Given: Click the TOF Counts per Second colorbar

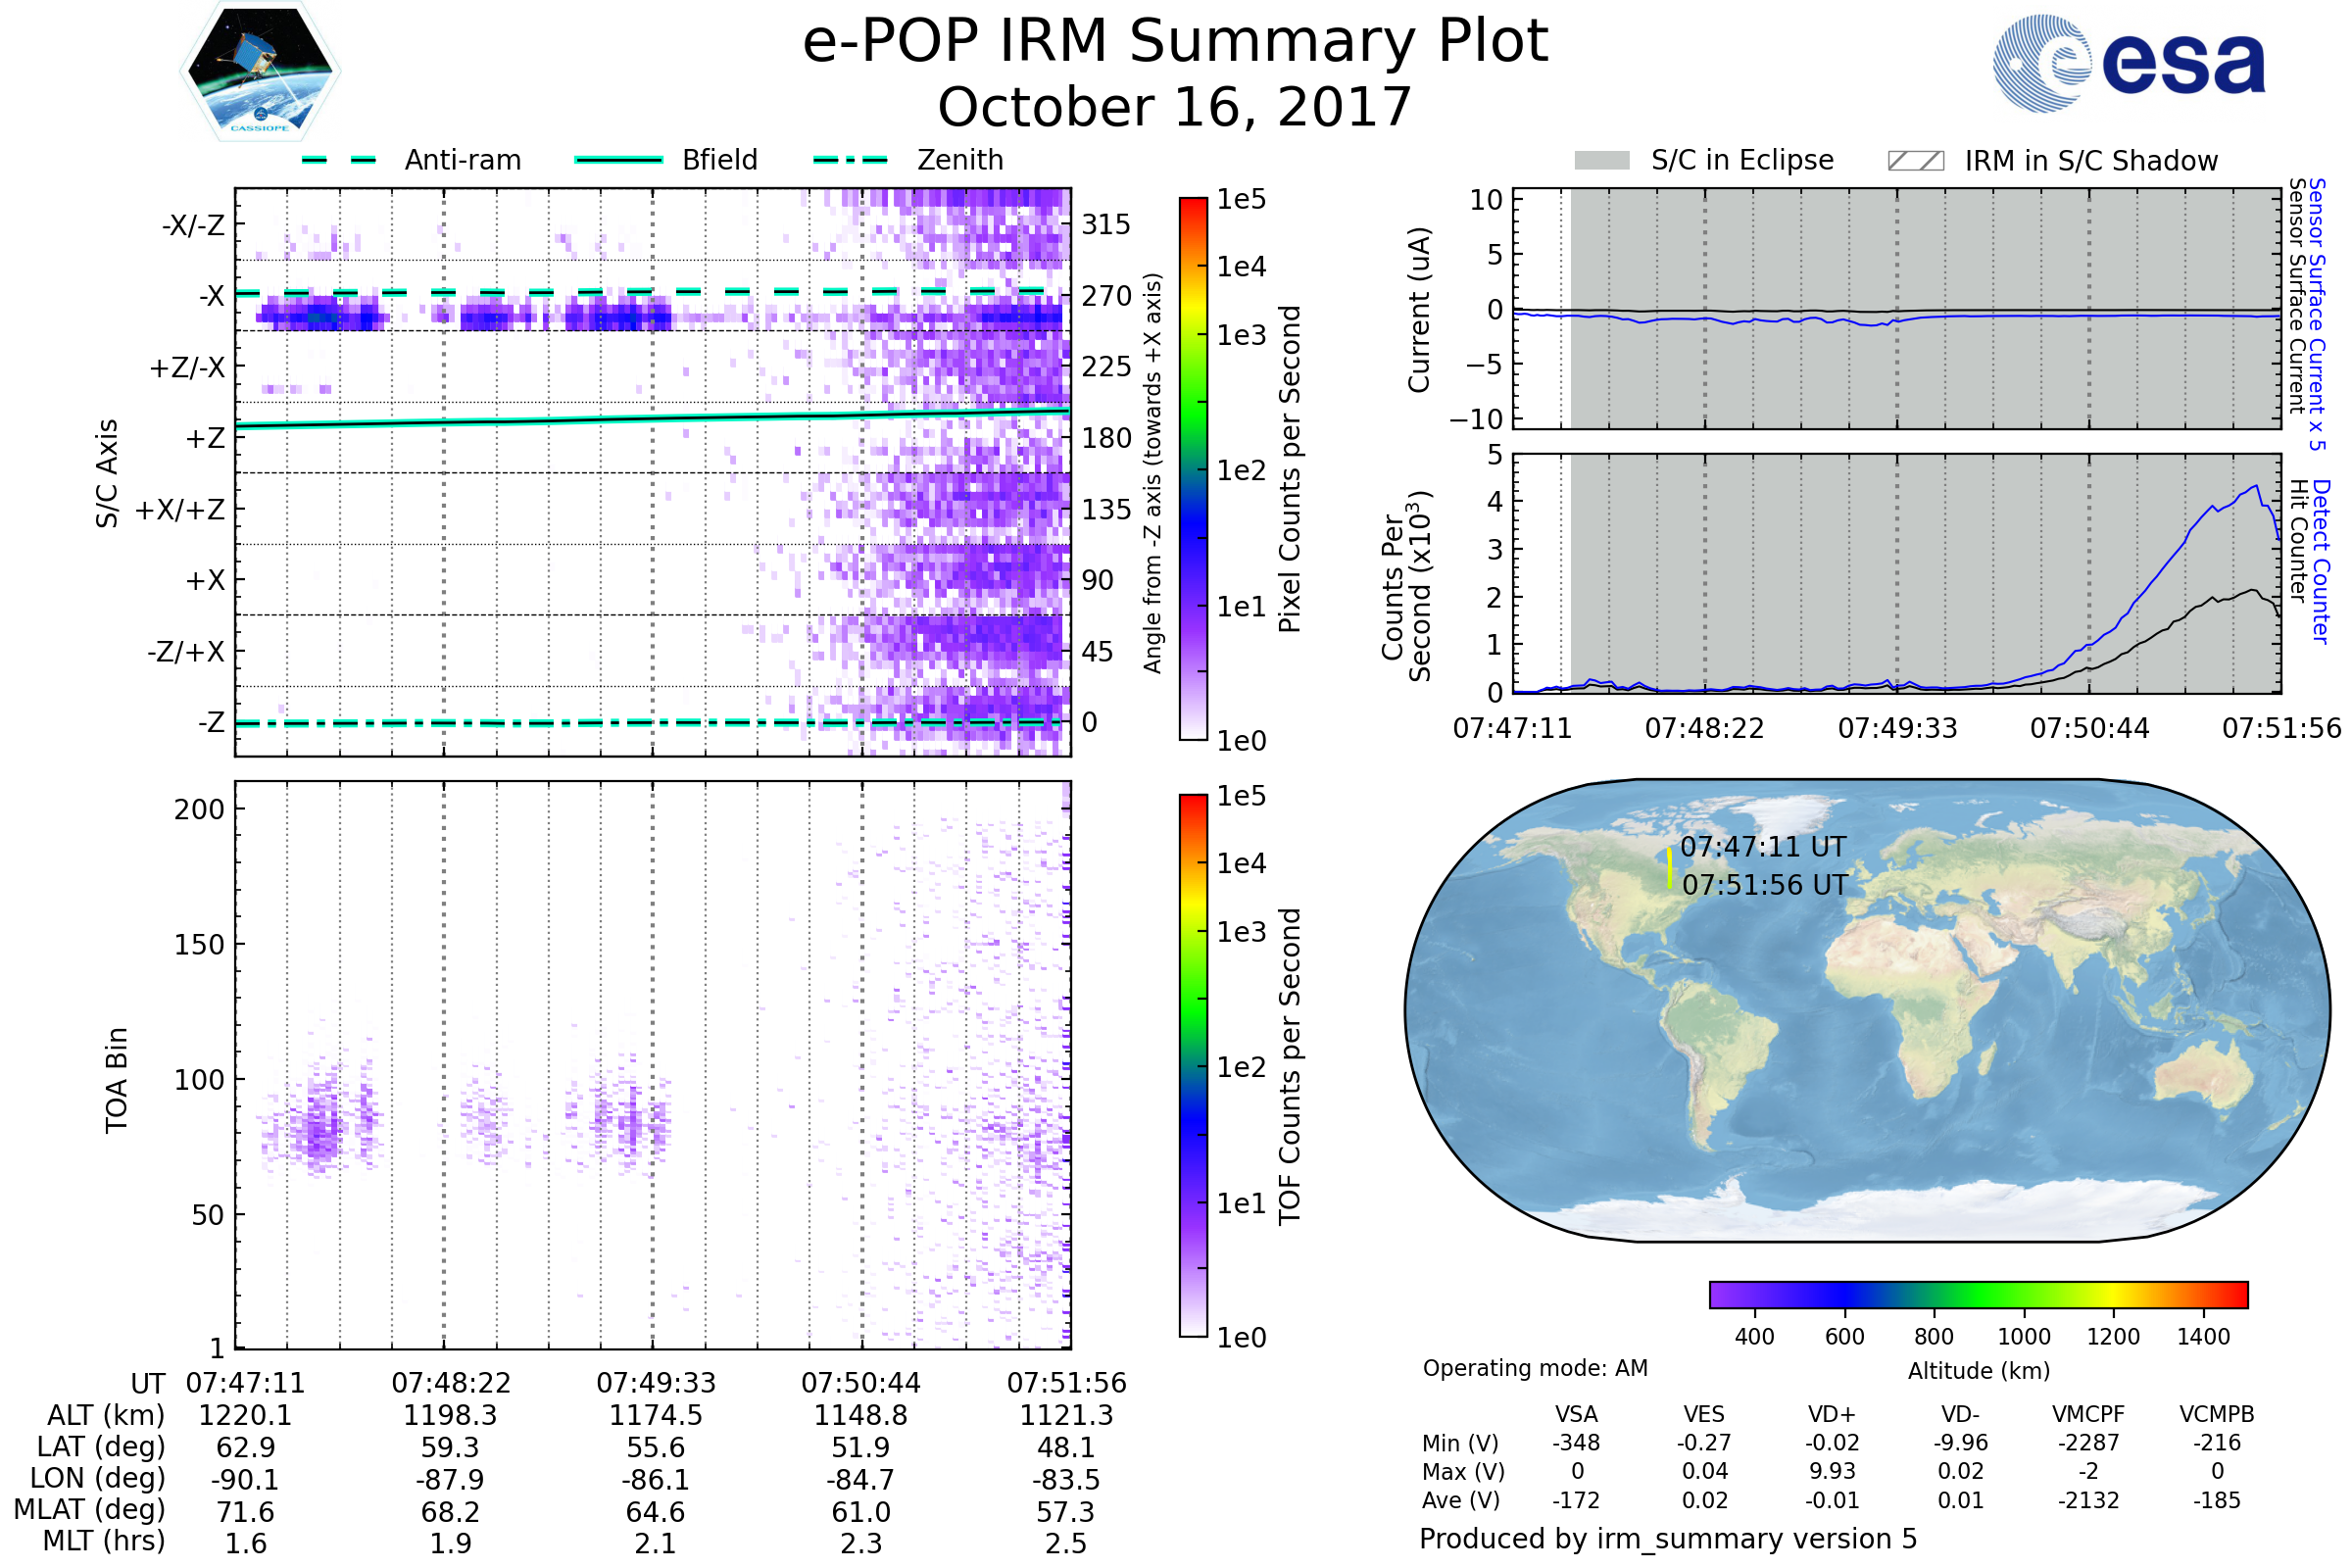Looking at the screenshot, I should point(1193,1065).
